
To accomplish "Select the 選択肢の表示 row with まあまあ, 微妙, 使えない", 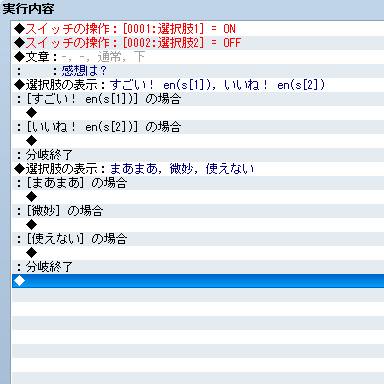I will [198, 169].
